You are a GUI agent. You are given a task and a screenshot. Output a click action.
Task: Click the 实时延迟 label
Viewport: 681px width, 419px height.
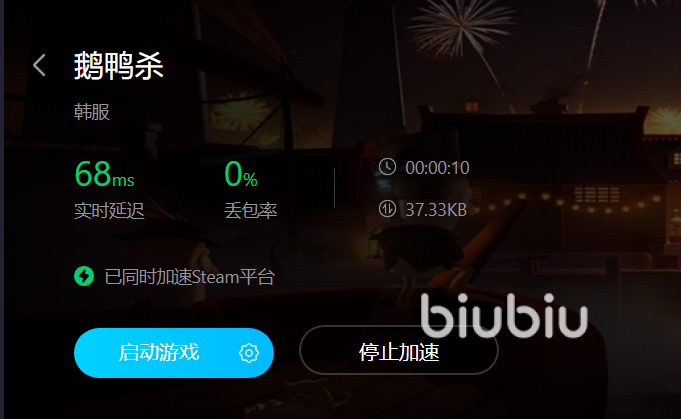coord(109,211)
